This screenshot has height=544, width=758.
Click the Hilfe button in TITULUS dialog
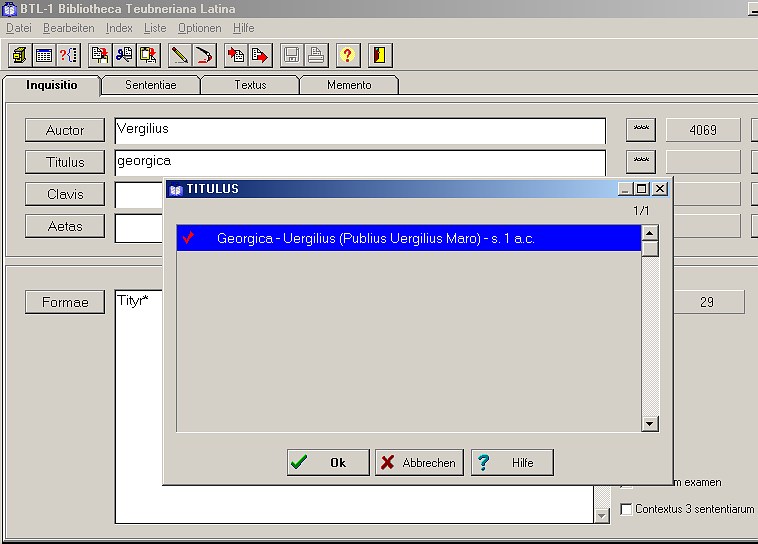click(512, 463)
